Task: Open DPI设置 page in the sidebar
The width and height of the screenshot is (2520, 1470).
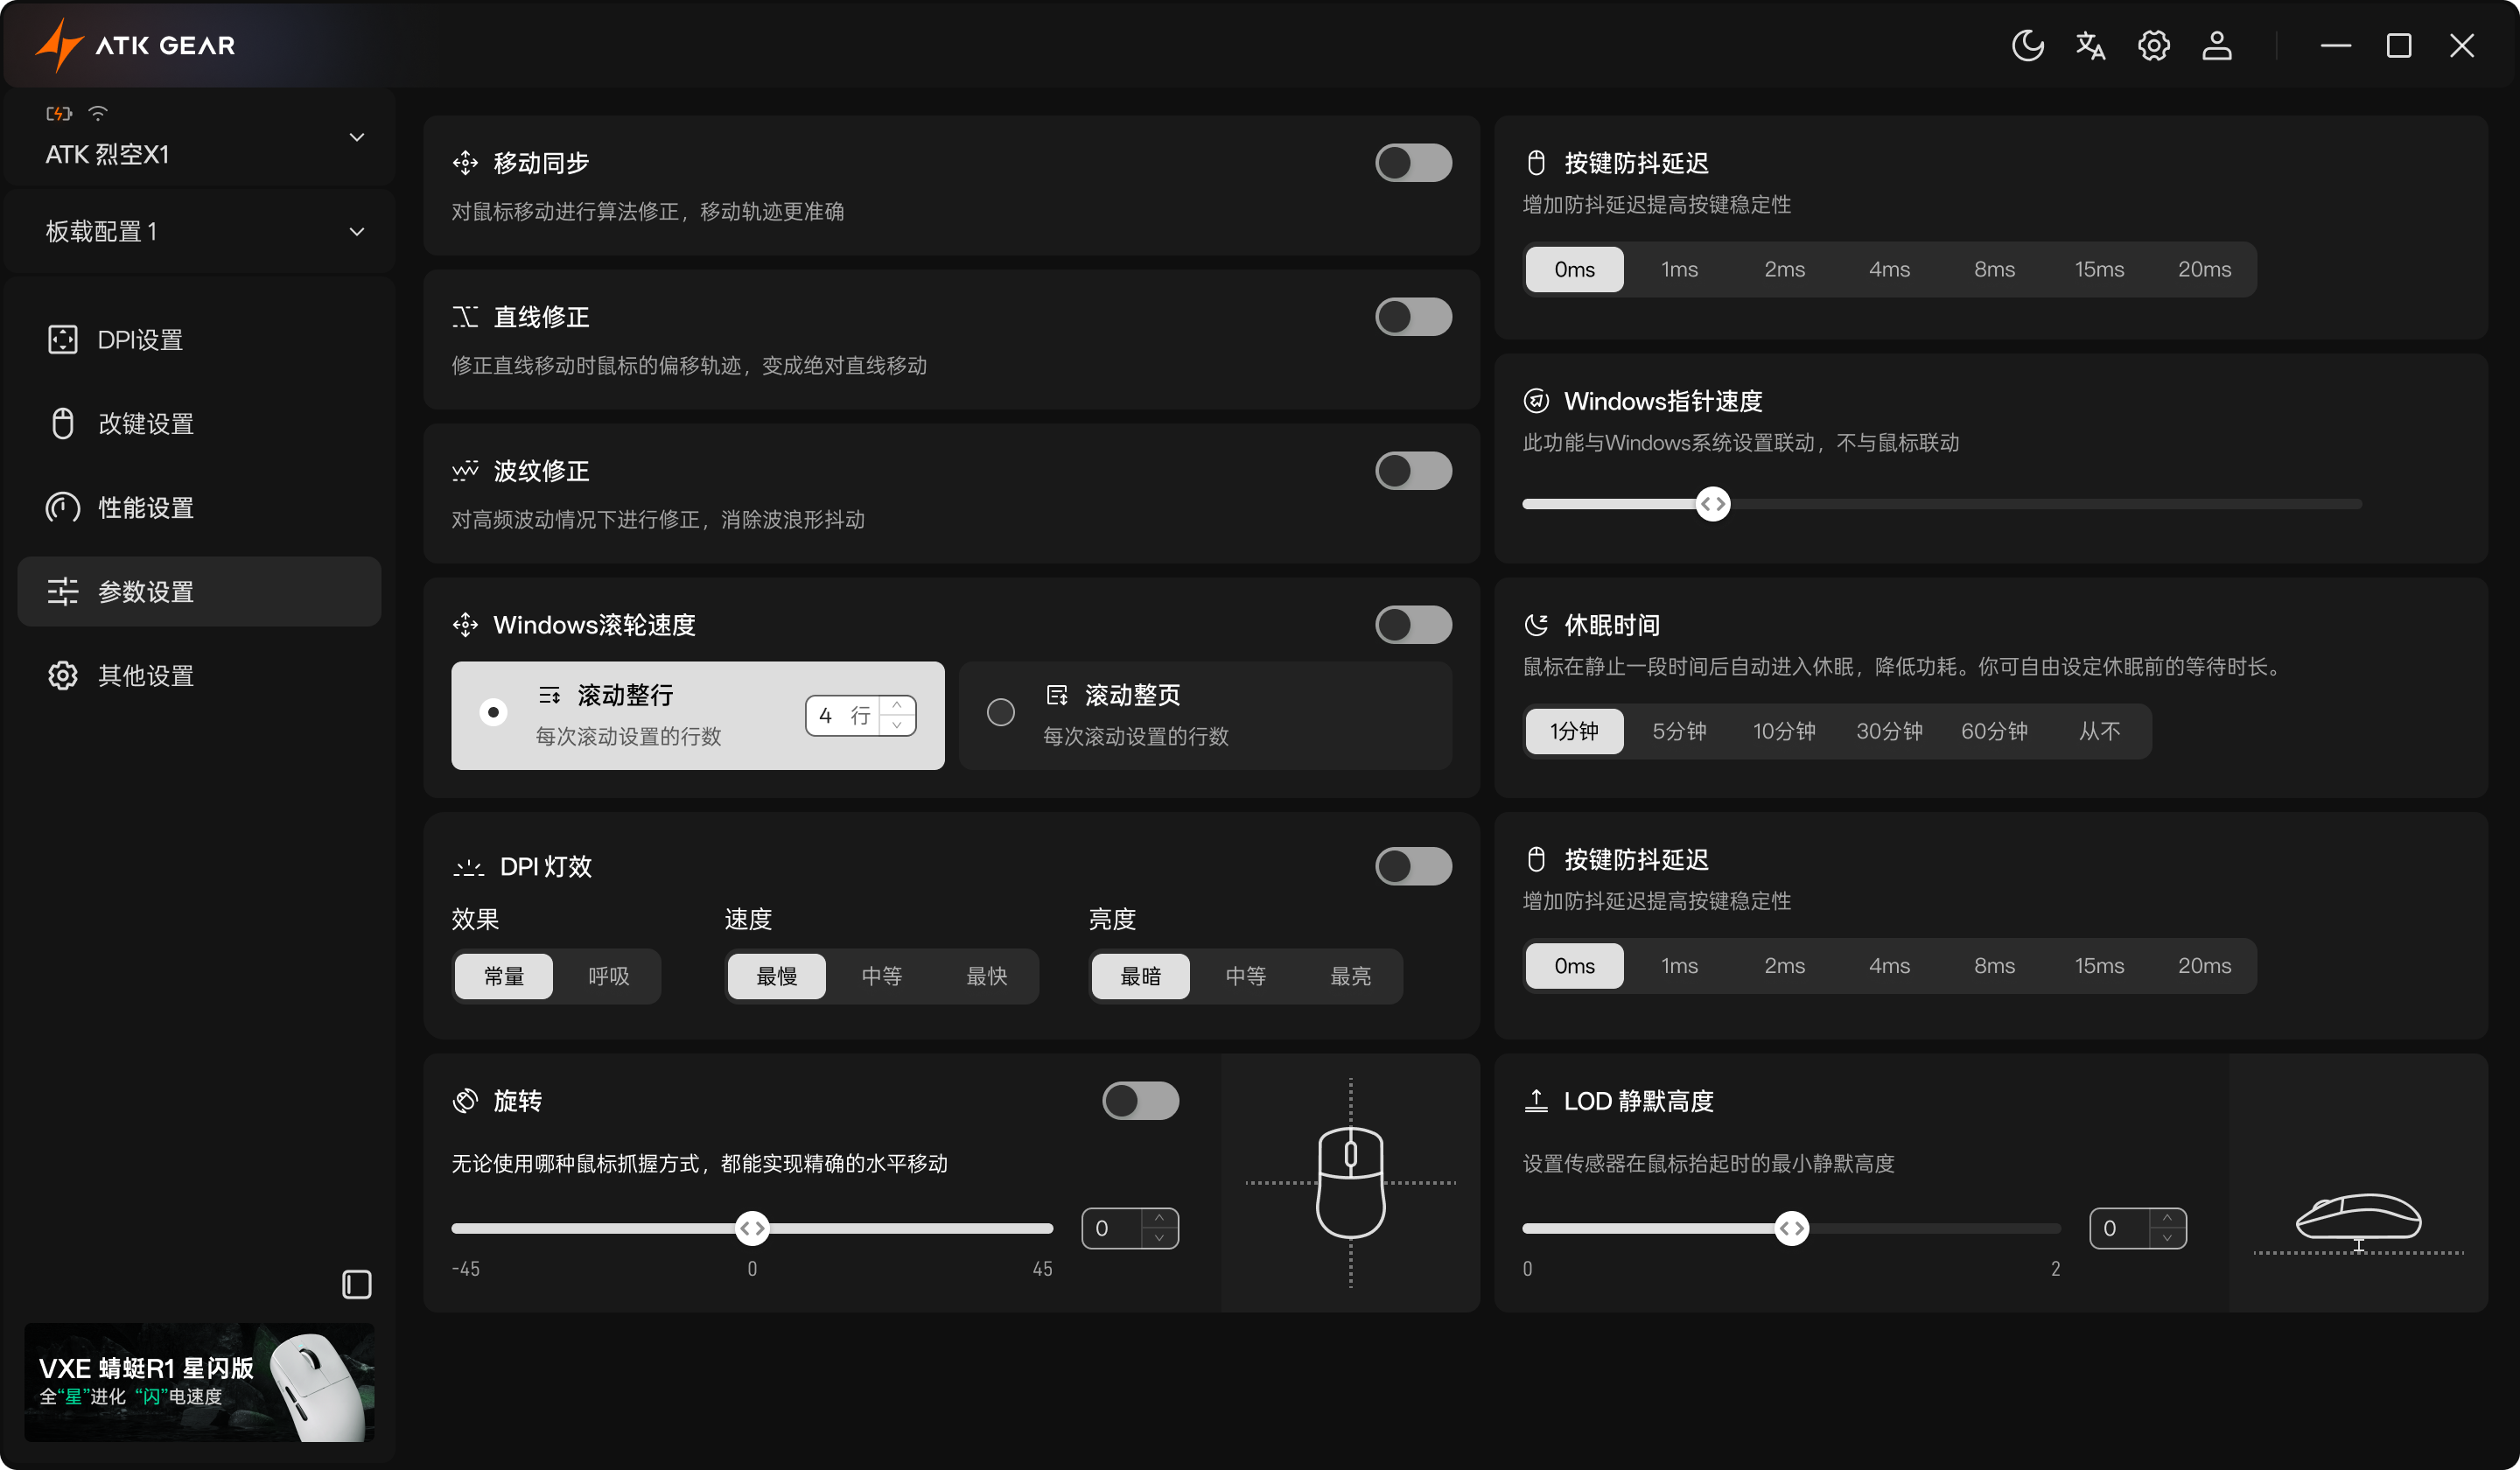Action: (x=140, y=340)
